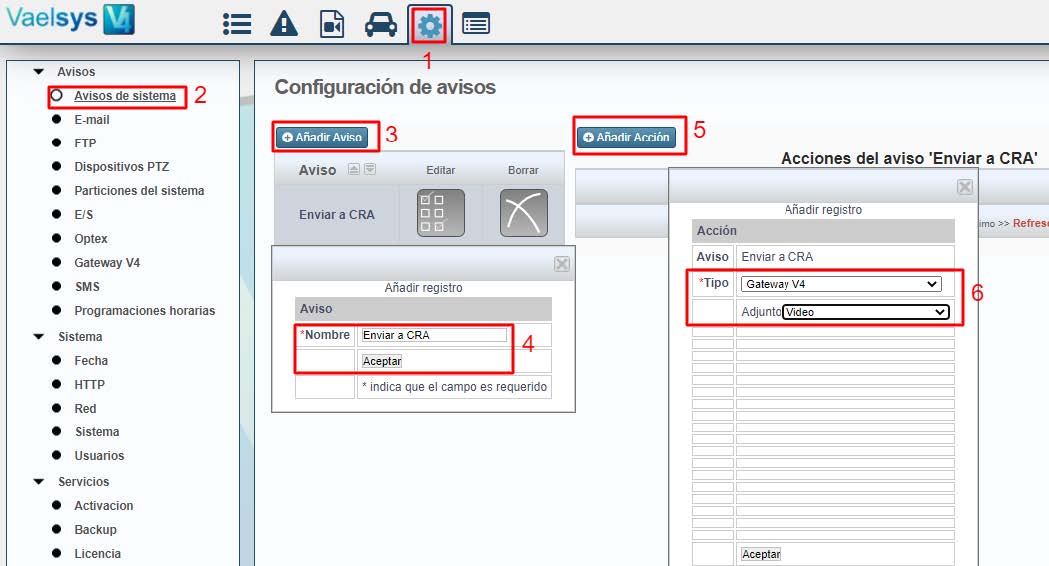Collapse the Avisos tree section

(39, 72)
